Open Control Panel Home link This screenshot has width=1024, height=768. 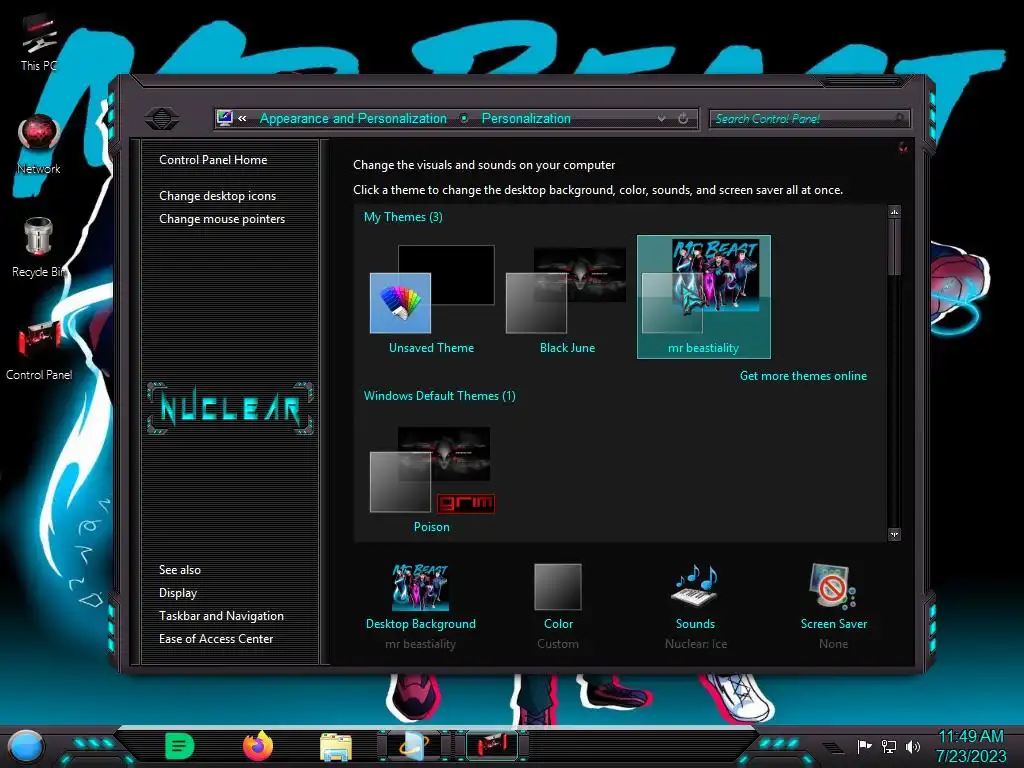(x=213, y=160)
